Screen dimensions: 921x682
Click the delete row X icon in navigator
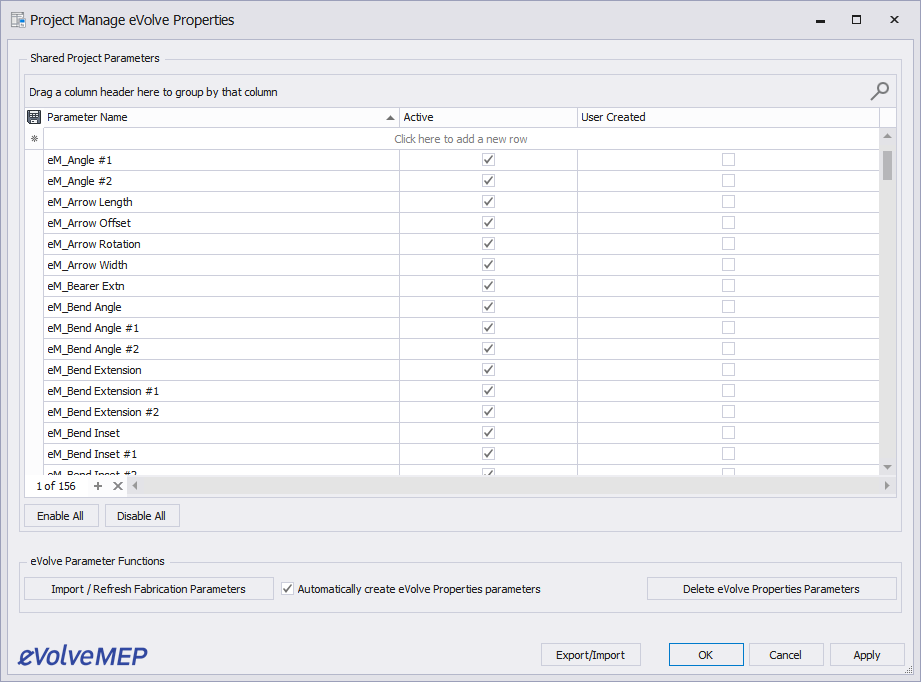(118, 486)
